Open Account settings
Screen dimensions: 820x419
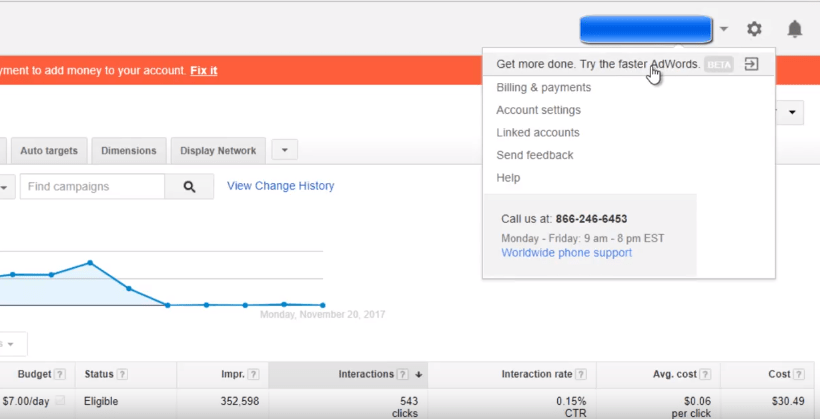coord(538,110)
